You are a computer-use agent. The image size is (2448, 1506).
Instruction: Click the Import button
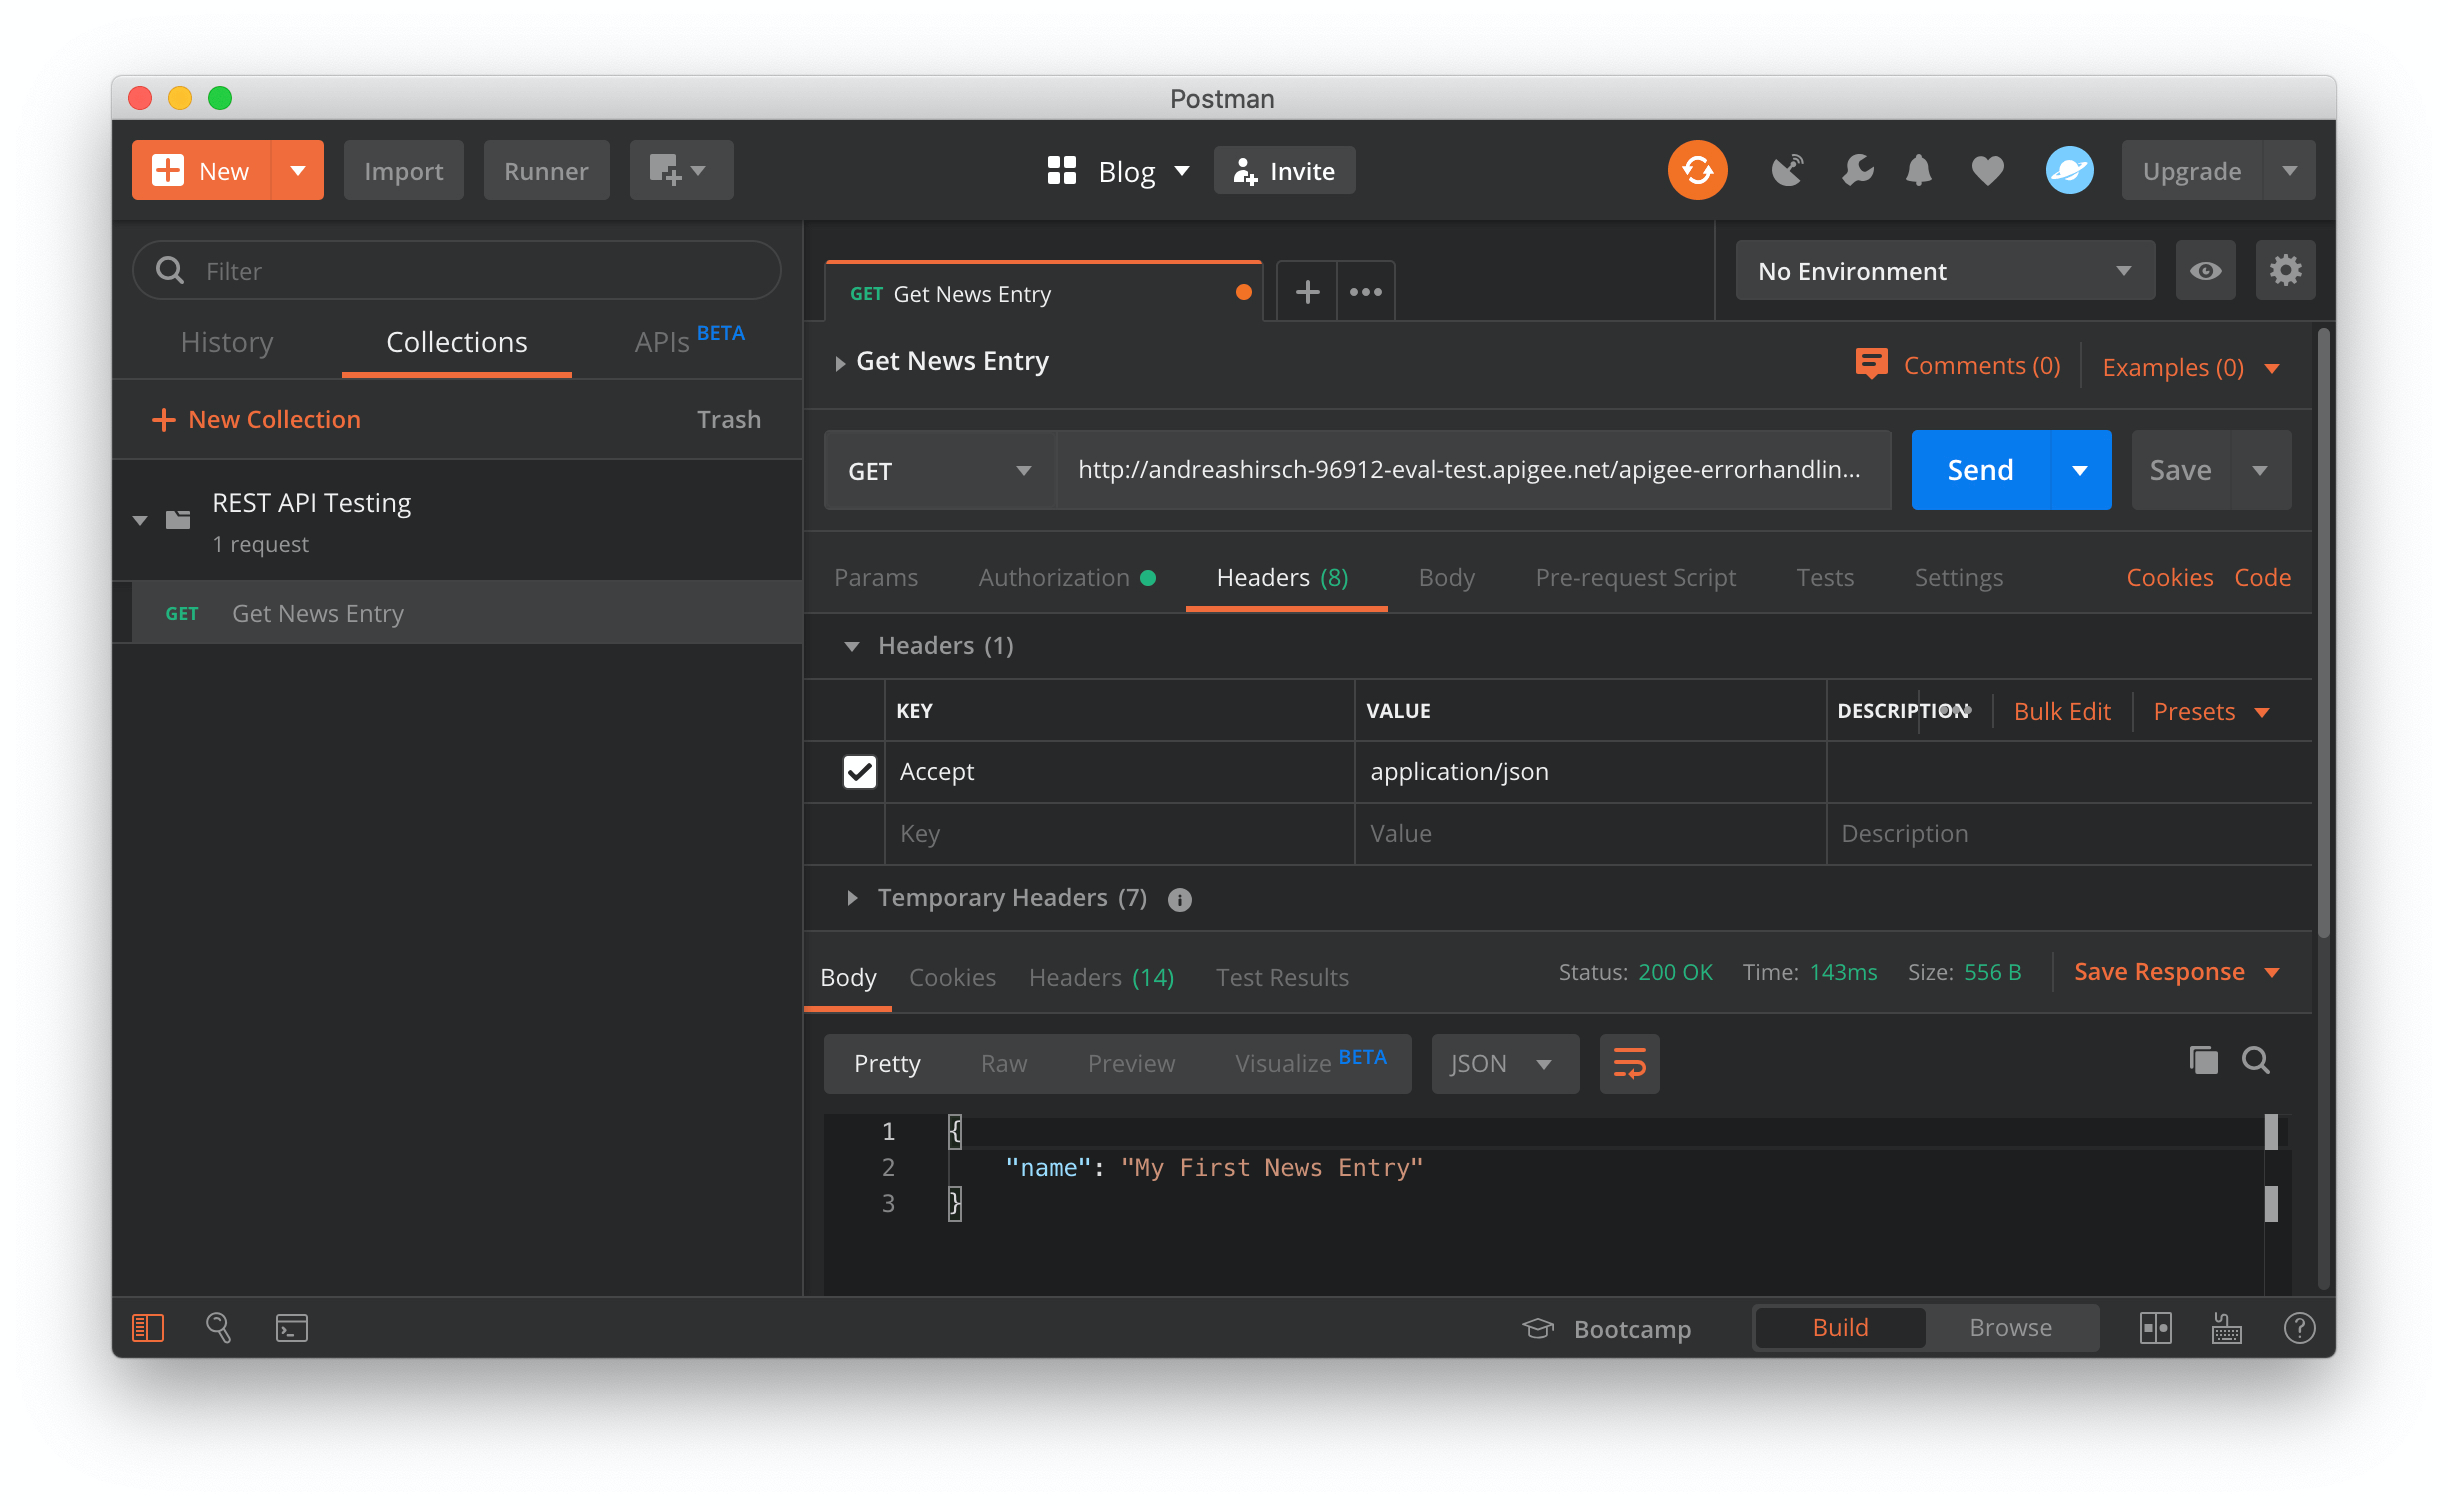(x=403, y=171)
